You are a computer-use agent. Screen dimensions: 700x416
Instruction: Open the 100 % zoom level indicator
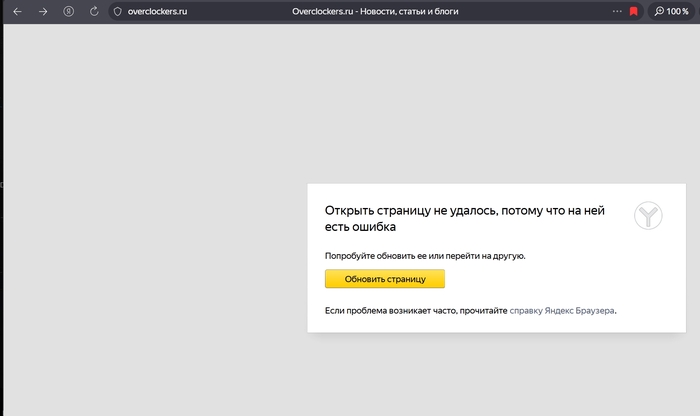point(678,11)
